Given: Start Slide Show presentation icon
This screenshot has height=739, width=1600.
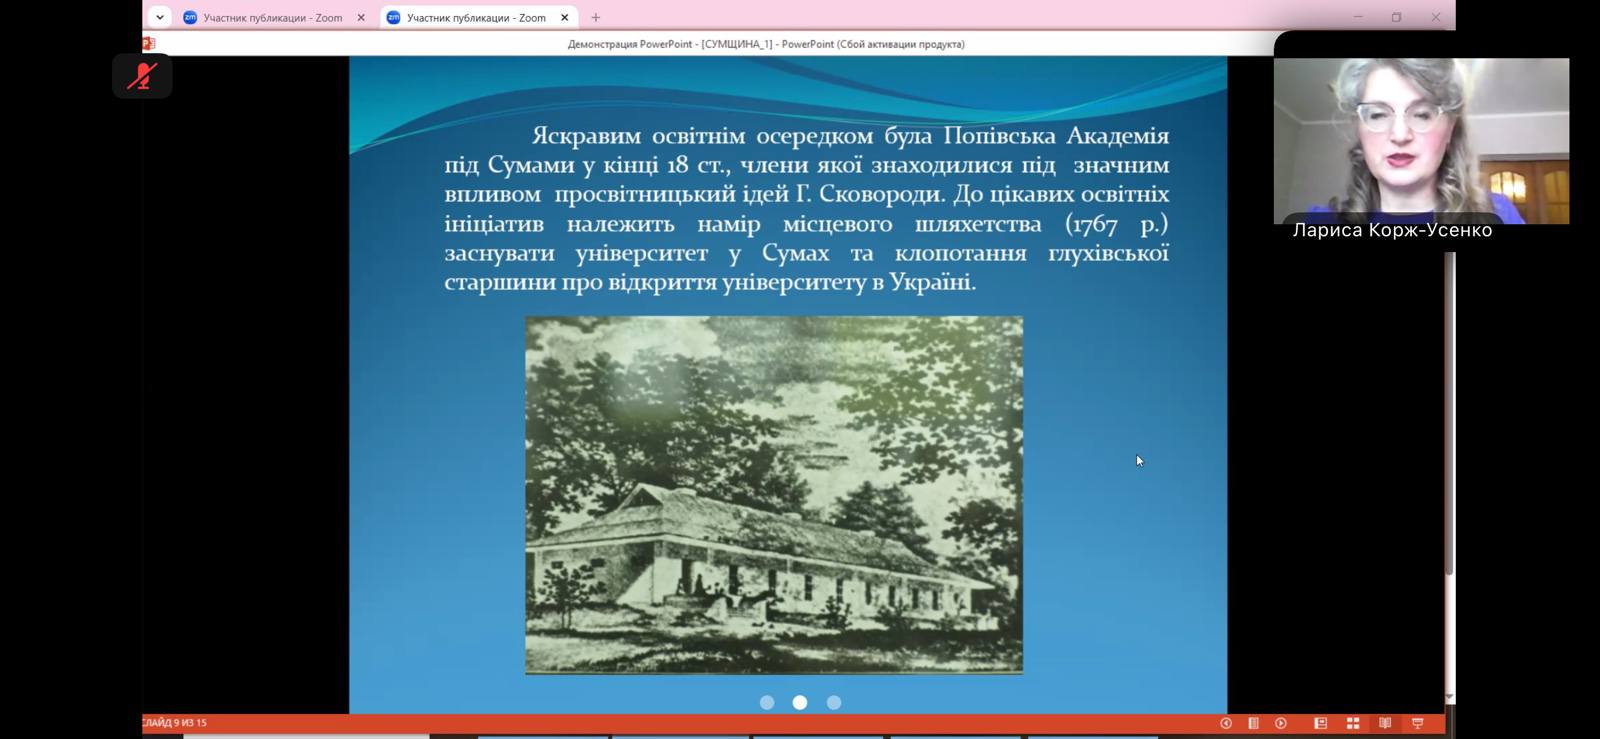Looking at the screenshot, I should pyautogui.click(x=1417, y=723).
